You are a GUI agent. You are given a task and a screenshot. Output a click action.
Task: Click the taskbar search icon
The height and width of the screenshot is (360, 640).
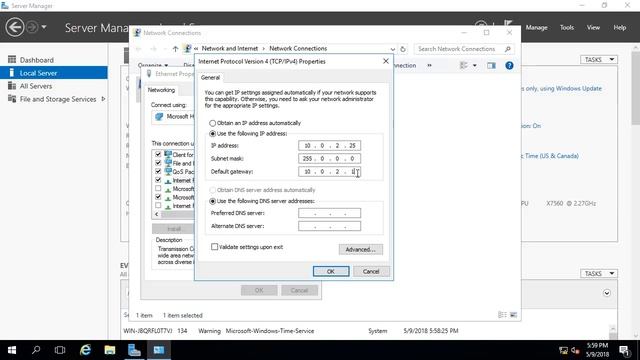[36, 350]
